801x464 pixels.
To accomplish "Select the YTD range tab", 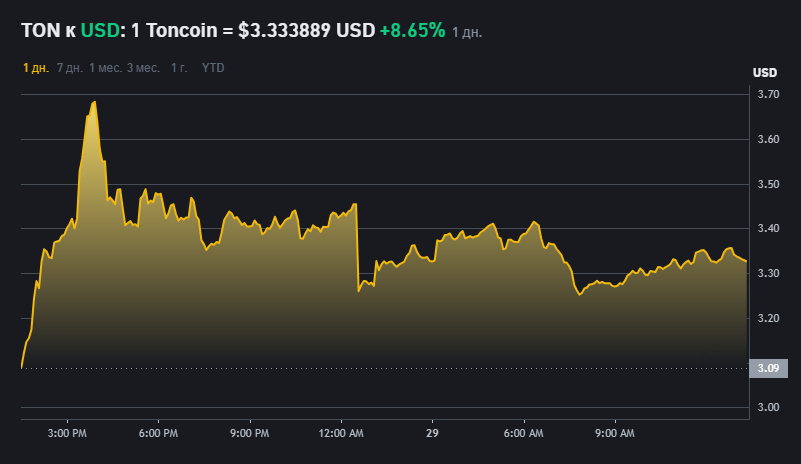I will click(213, 68).
